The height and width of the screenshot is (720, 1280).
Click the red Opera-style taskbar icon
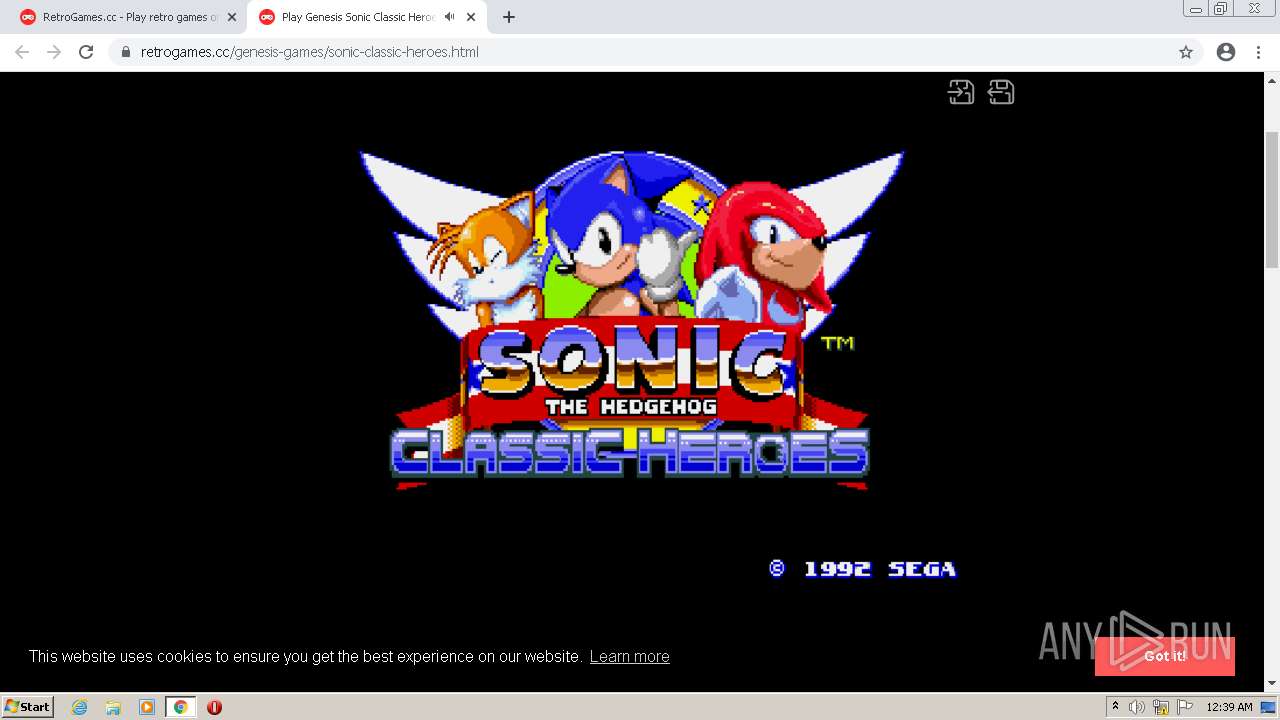pyautogui.click(x=214, y=707)
